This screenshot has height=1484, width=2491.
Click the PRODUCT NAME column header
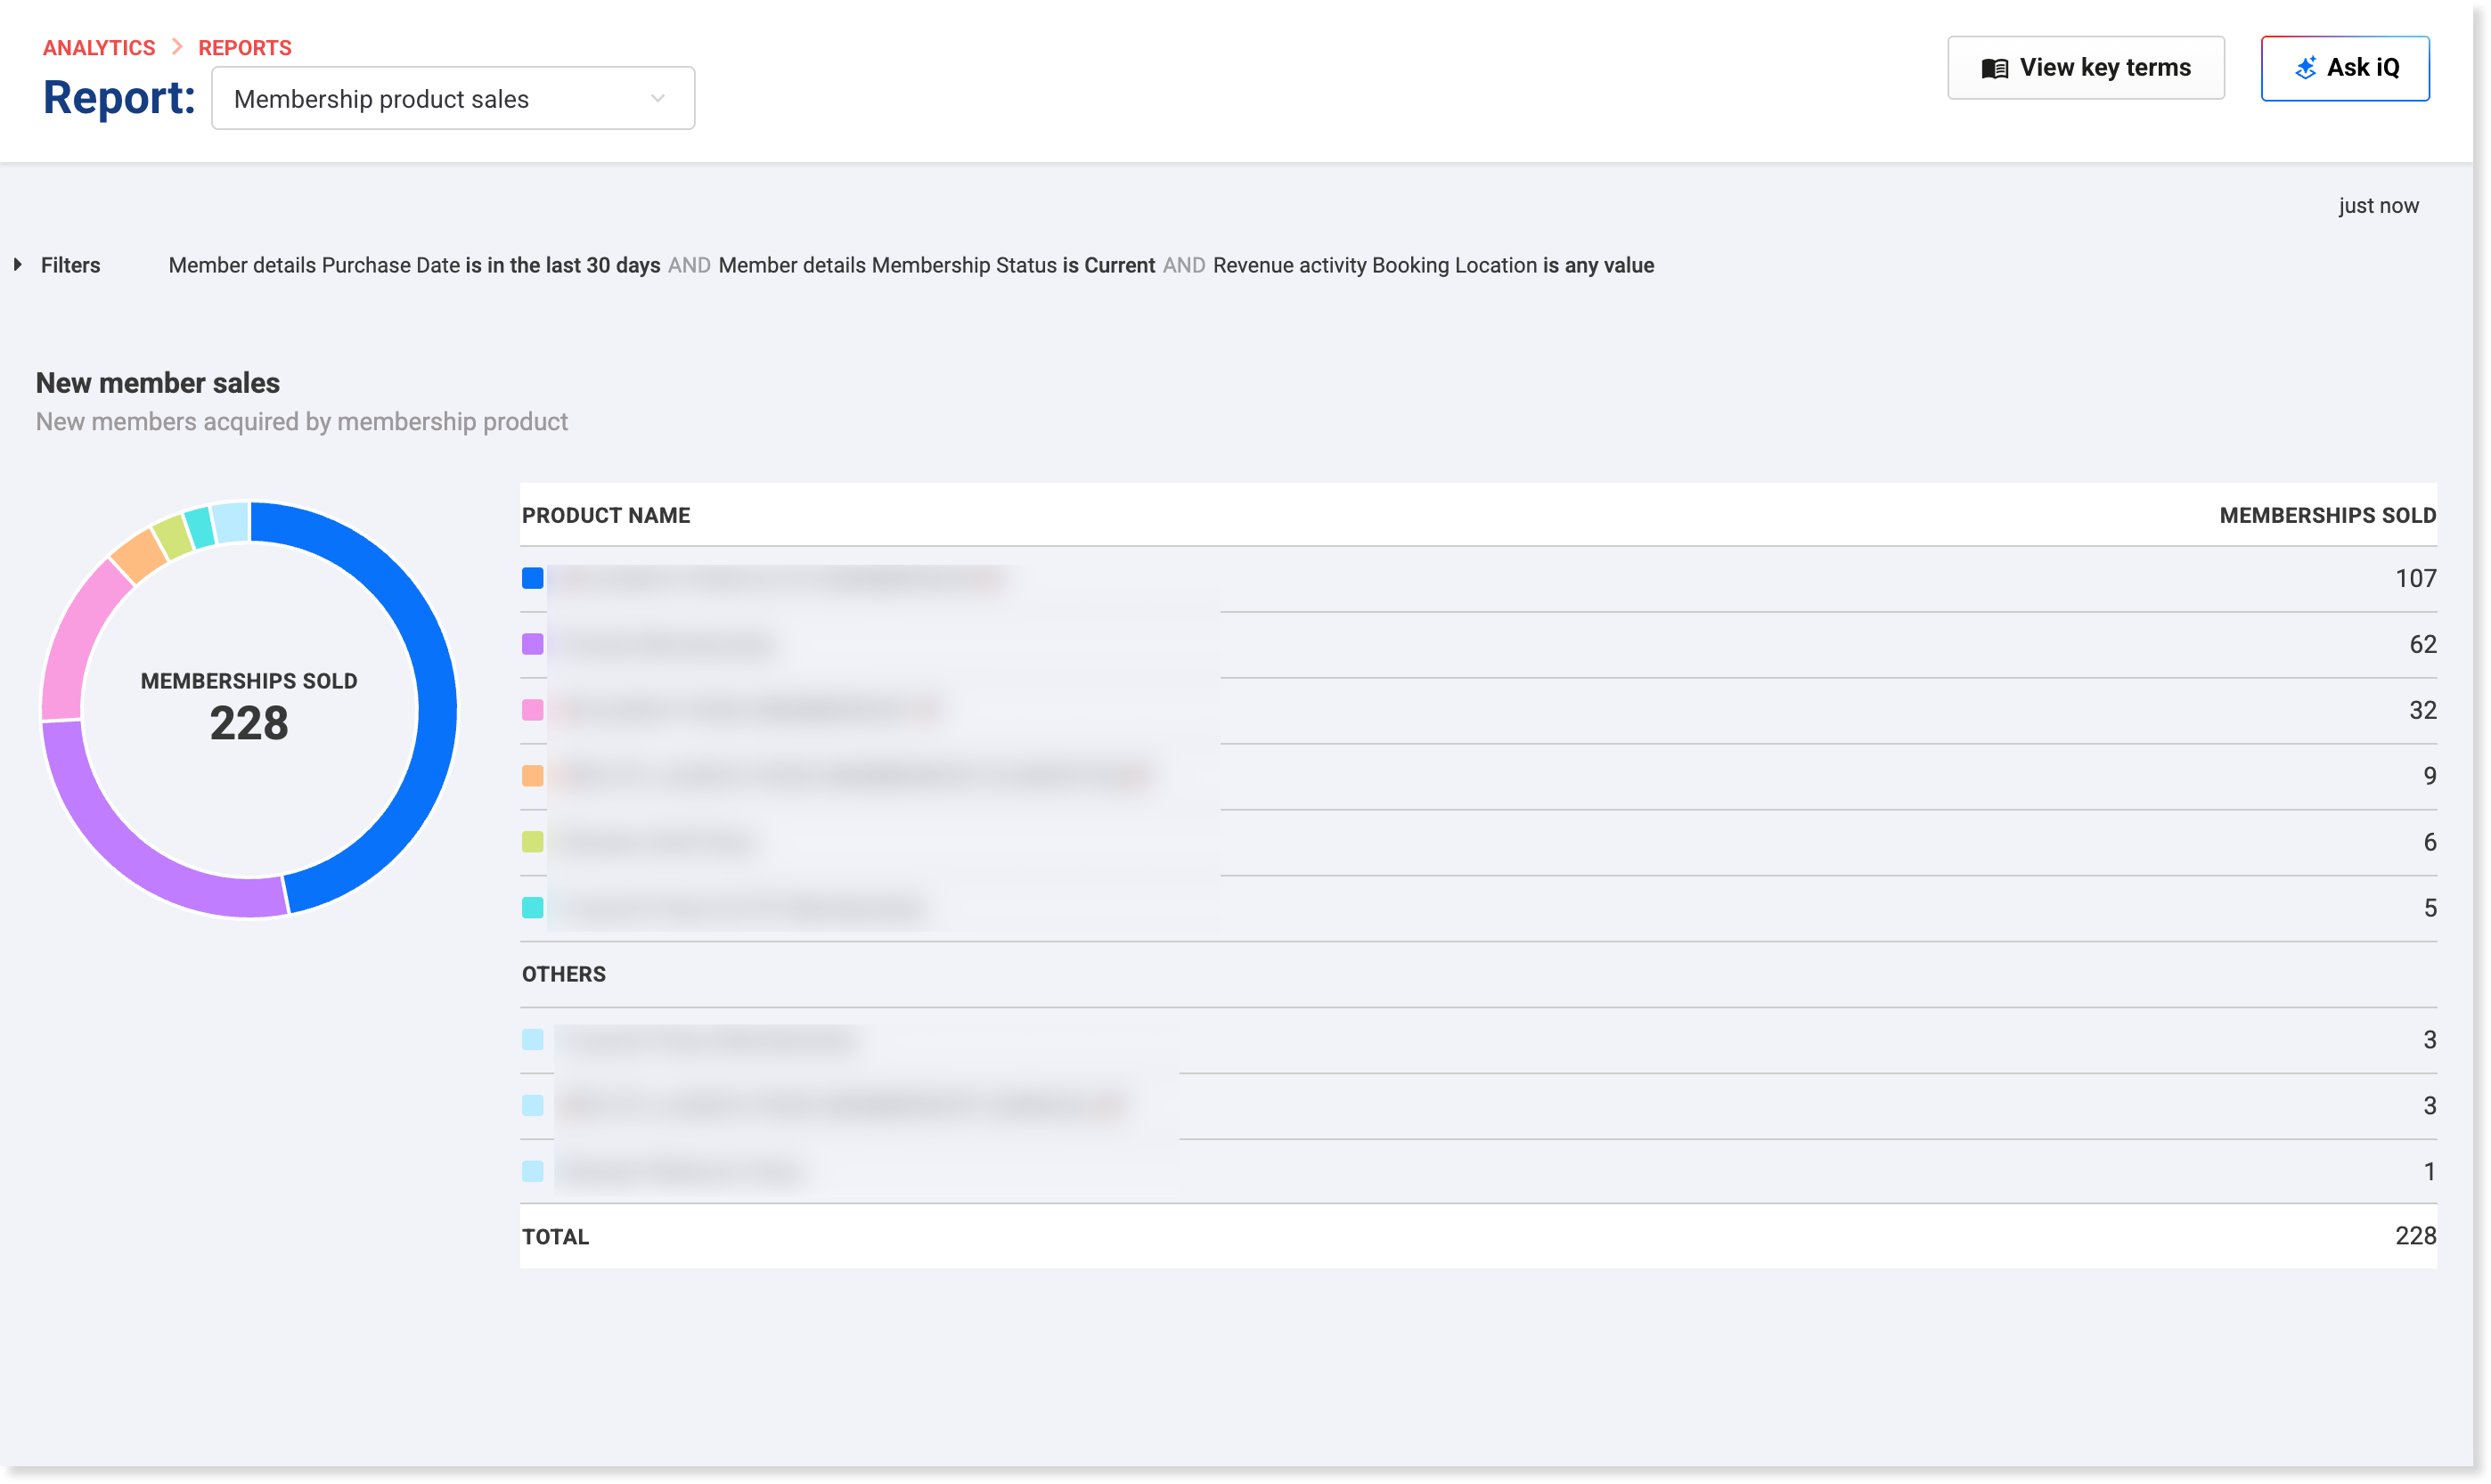pos(605,515)
